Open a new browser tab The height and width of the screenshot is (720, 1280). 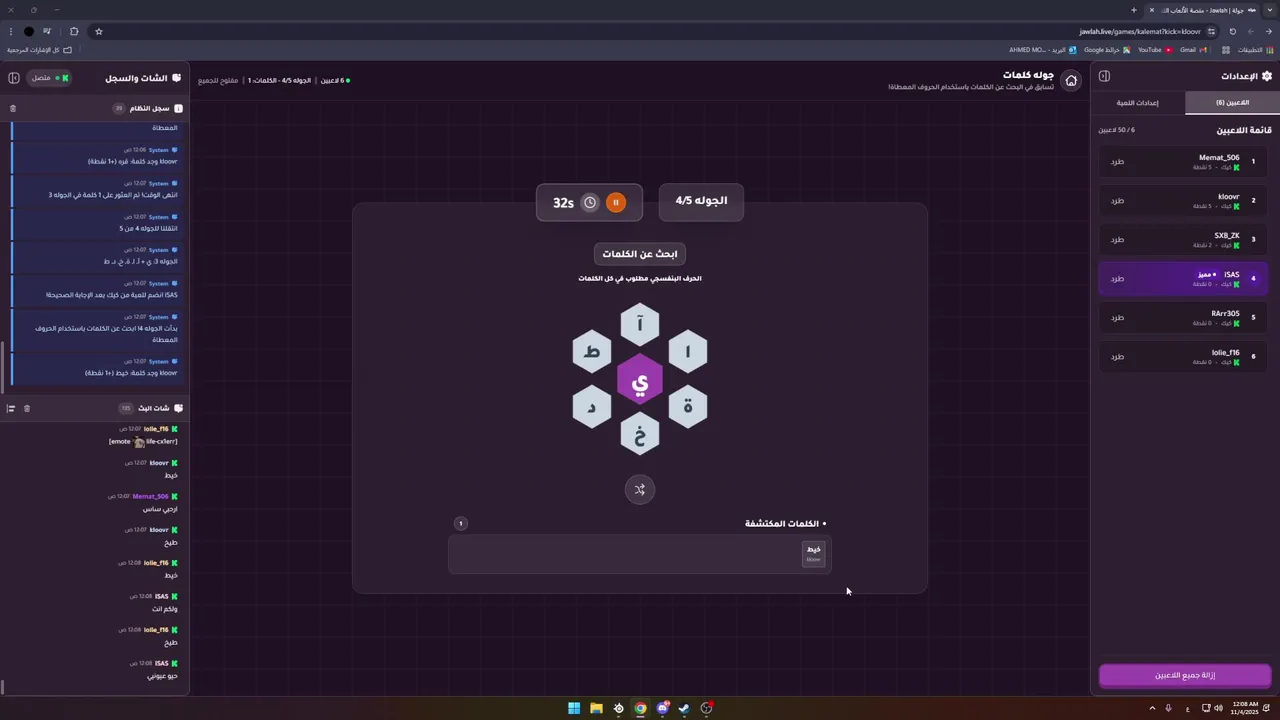(x=1134, y=10)
